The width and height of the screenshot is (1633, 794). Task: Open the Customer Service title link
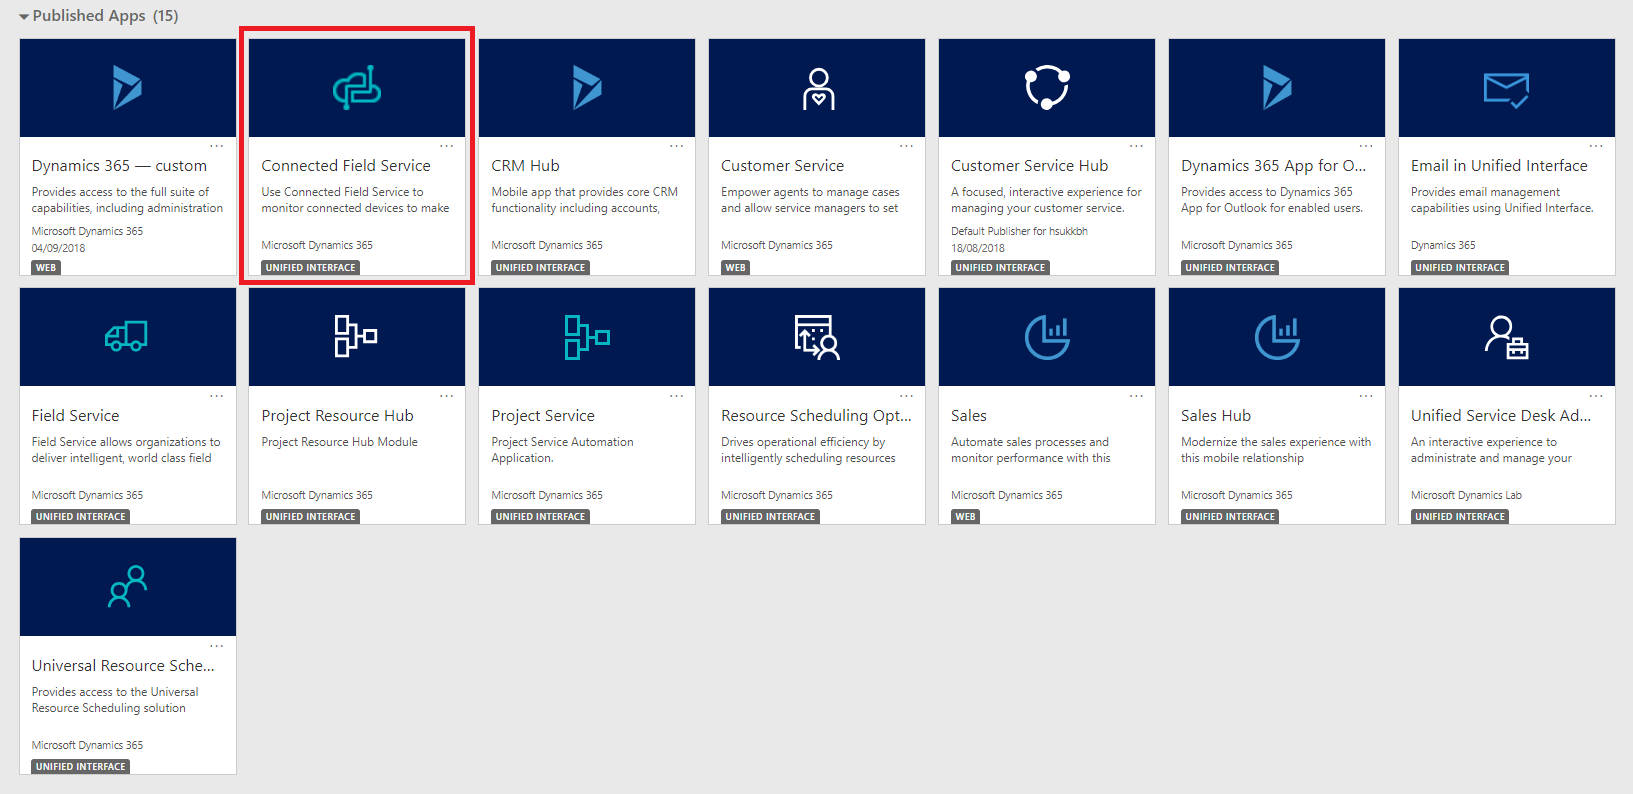tap(782, 166)
